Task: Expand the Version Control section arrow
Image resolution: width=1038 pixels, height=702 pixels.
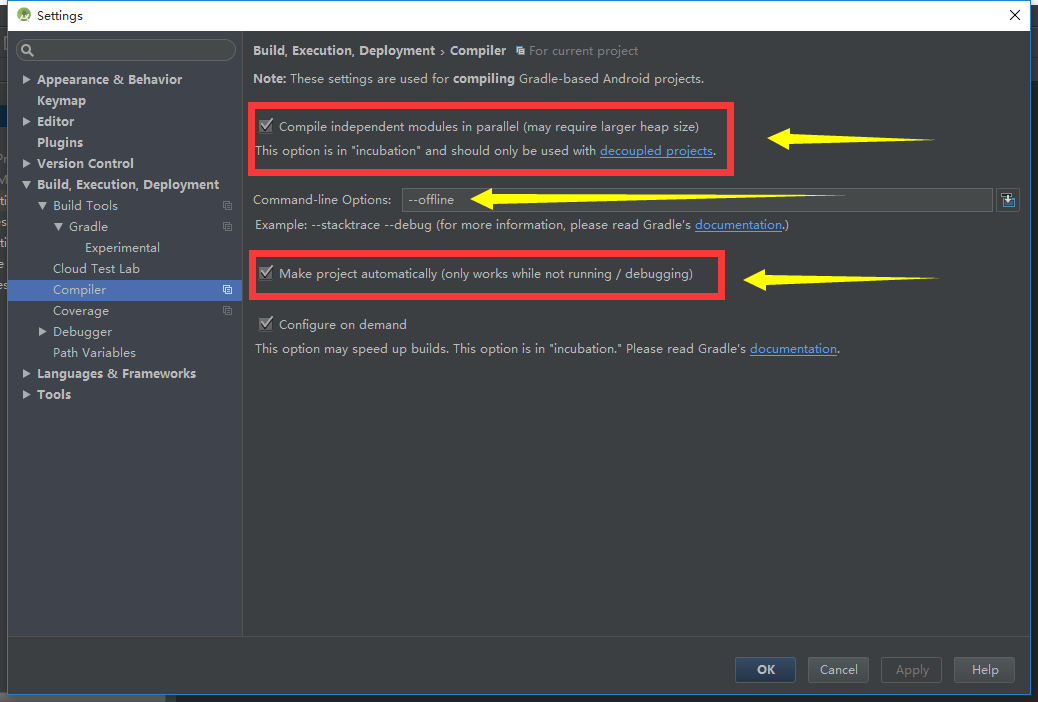Action: [x=26, y=163]
